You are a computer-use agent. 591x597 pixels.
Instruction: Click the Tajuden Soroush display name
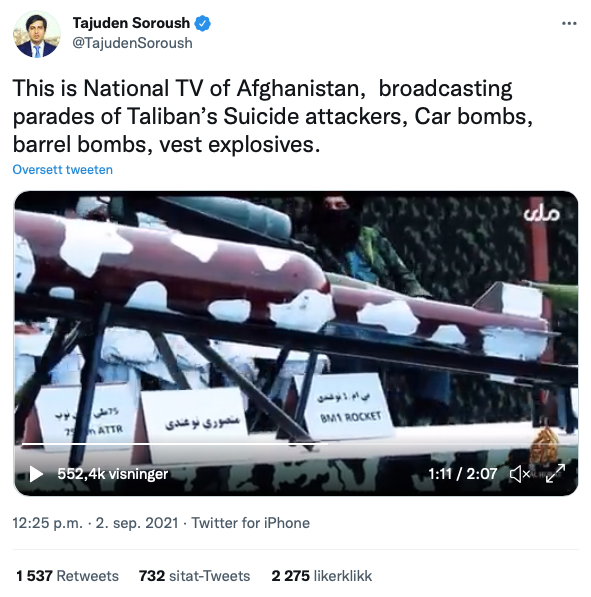click(131, 23)
